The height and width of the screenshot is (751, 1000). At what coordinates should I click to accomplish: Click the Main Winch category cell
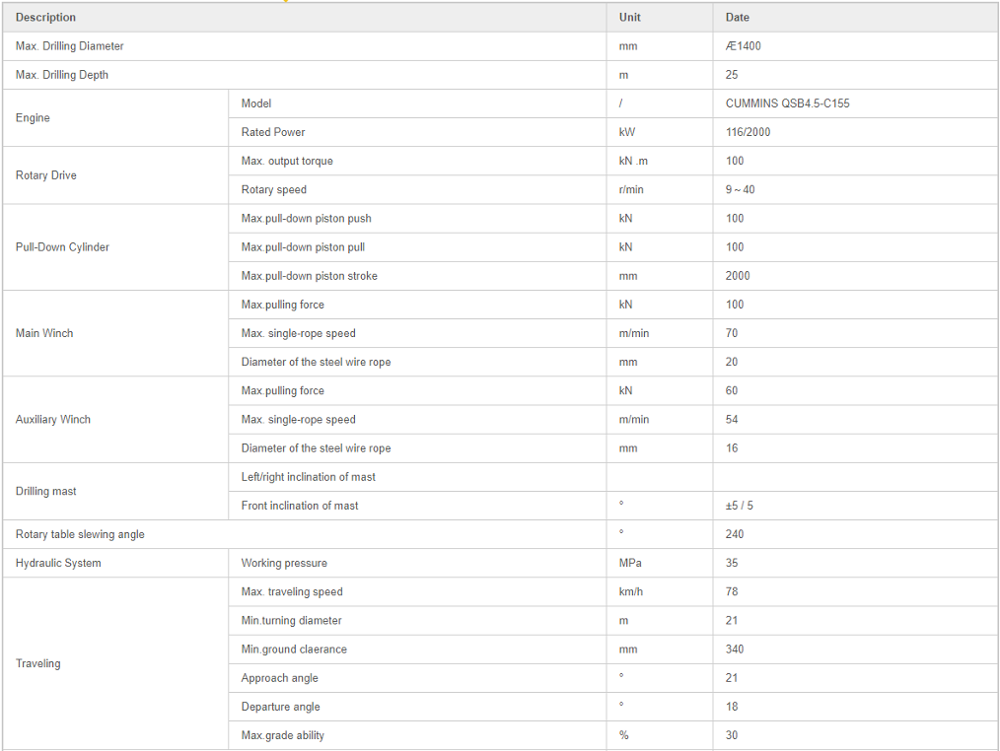(44, 333)
